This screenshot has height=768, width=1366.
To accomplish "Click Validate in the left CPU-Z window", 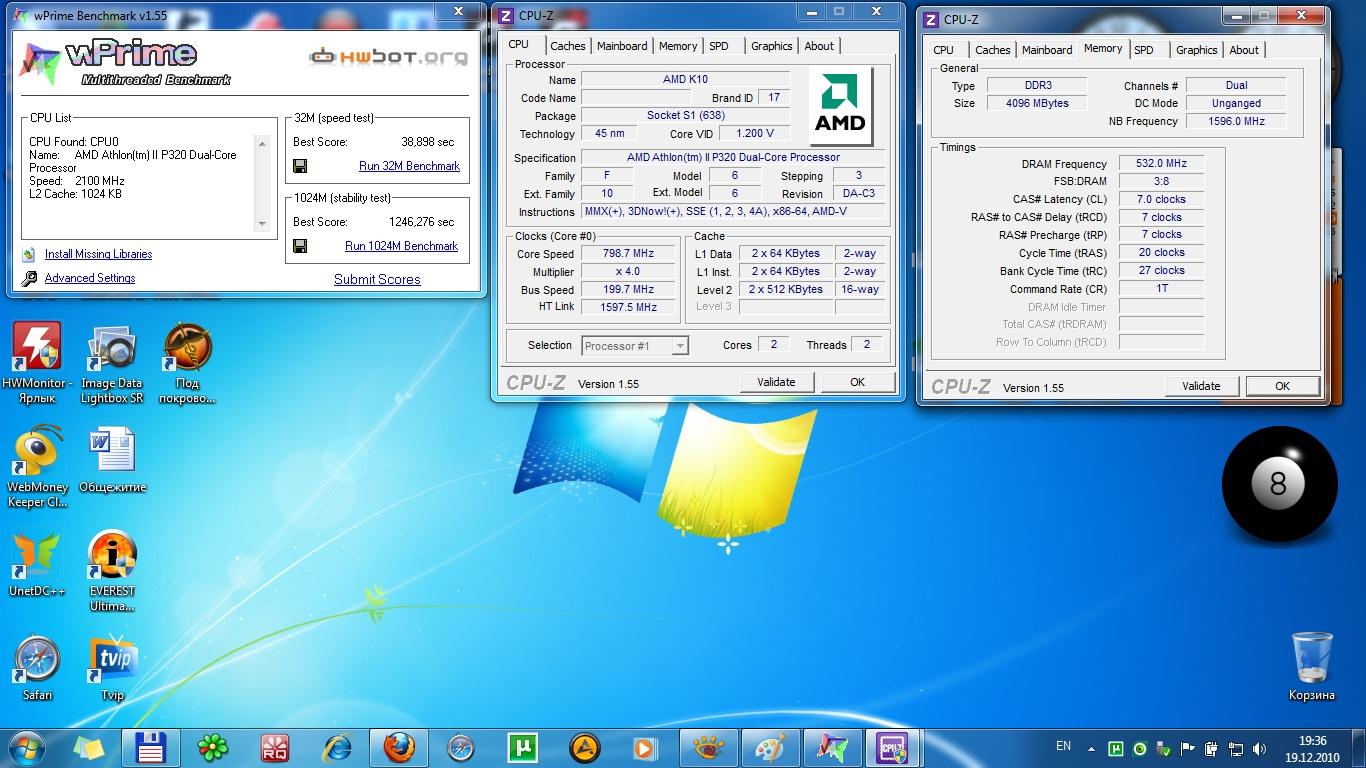I will coord(776,382).
